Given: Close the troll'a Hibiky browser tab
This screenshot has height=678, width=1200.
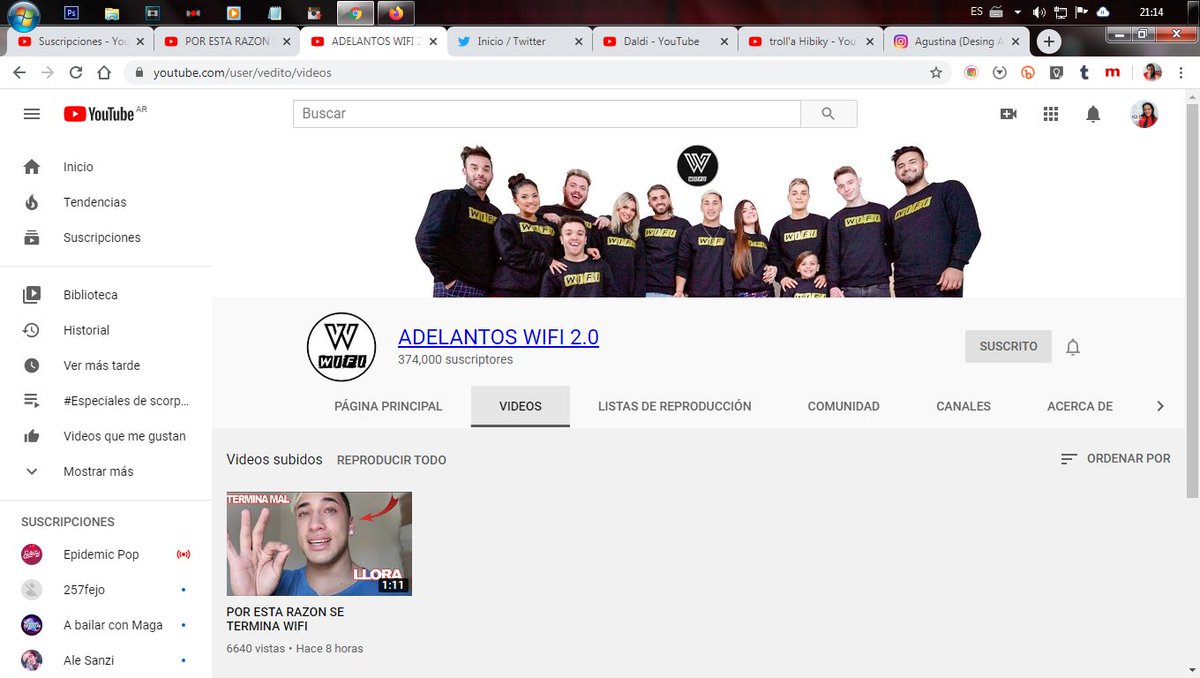Looking at the screenshot, I should 870,41.
